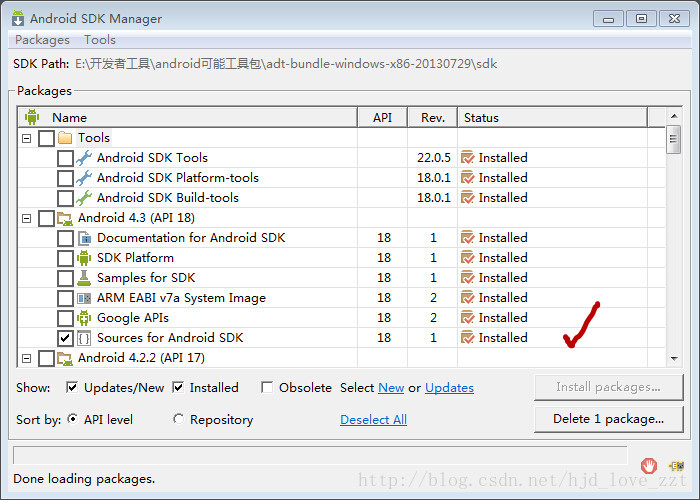Click the wrench icon of Android SDK Tools
The width and height of the screenshot is (700, 500).
pyautogui.click(x=84, y=158)
